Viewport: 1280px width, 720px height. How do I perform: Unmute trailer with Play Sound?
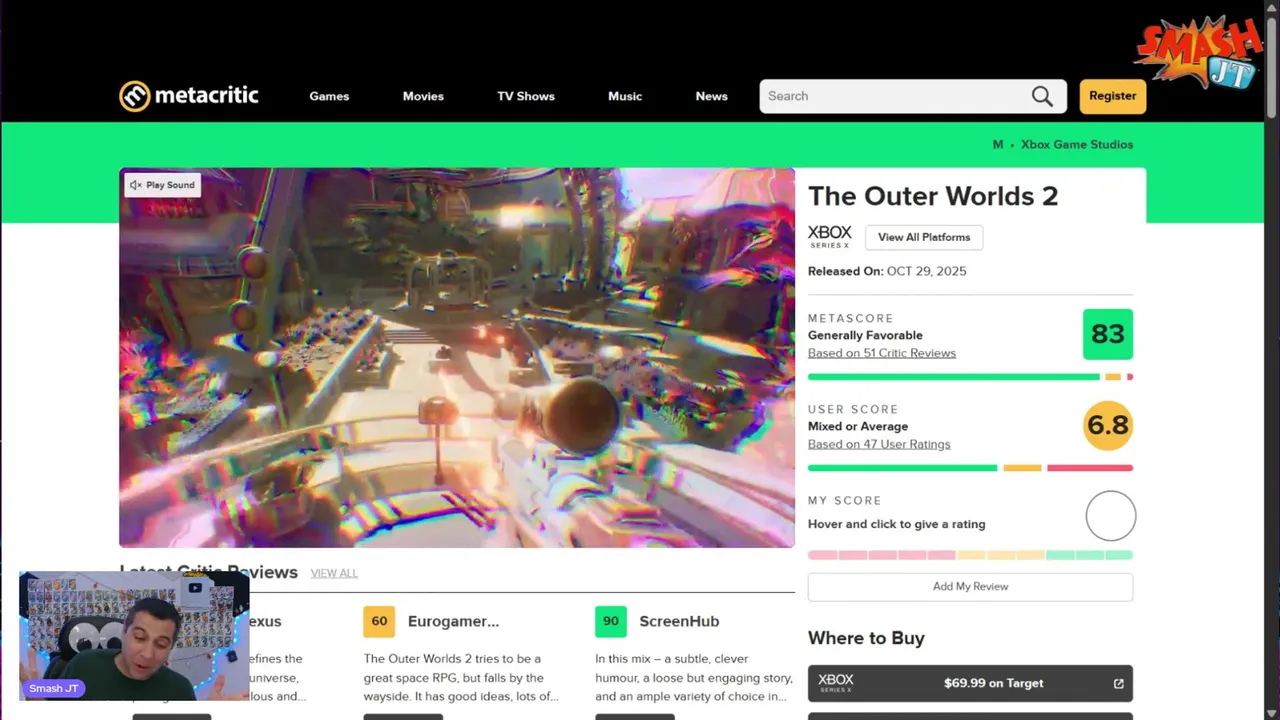coord(163,185)
